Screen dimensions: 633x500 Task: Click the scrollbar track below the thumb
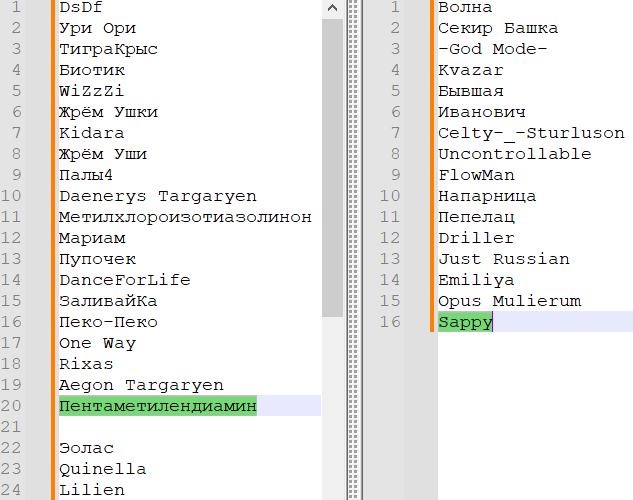click(332, 410)
